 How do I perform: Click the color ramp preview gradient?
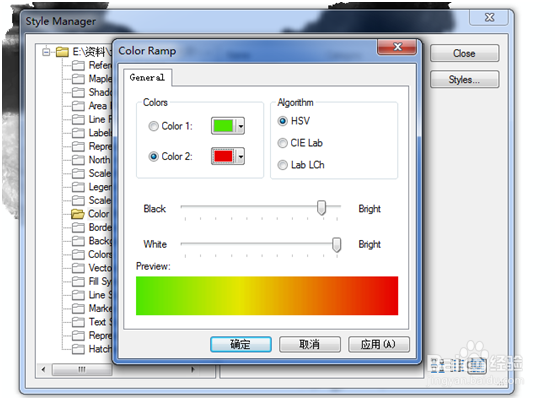pos(267,296)
